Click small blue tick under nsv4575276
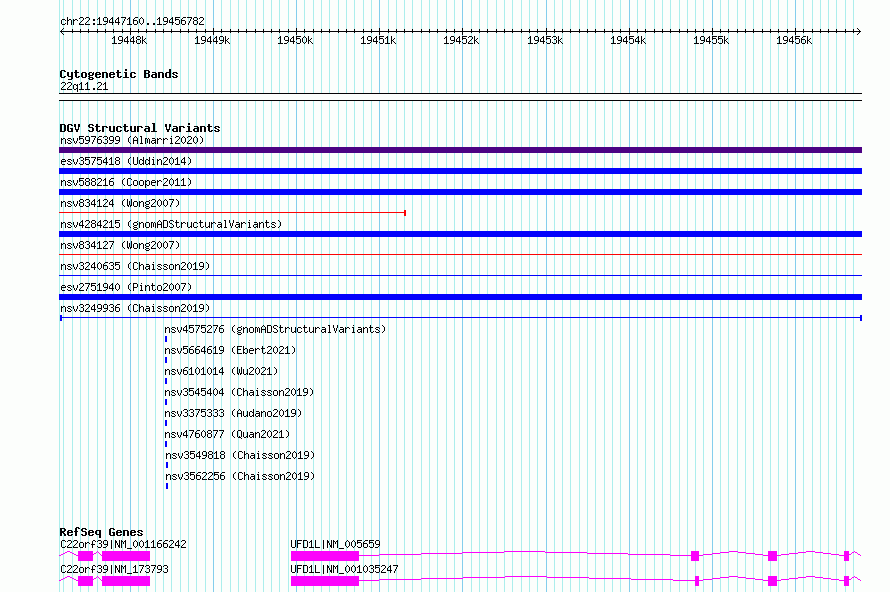The image size is (890, 592). point(166,339)
